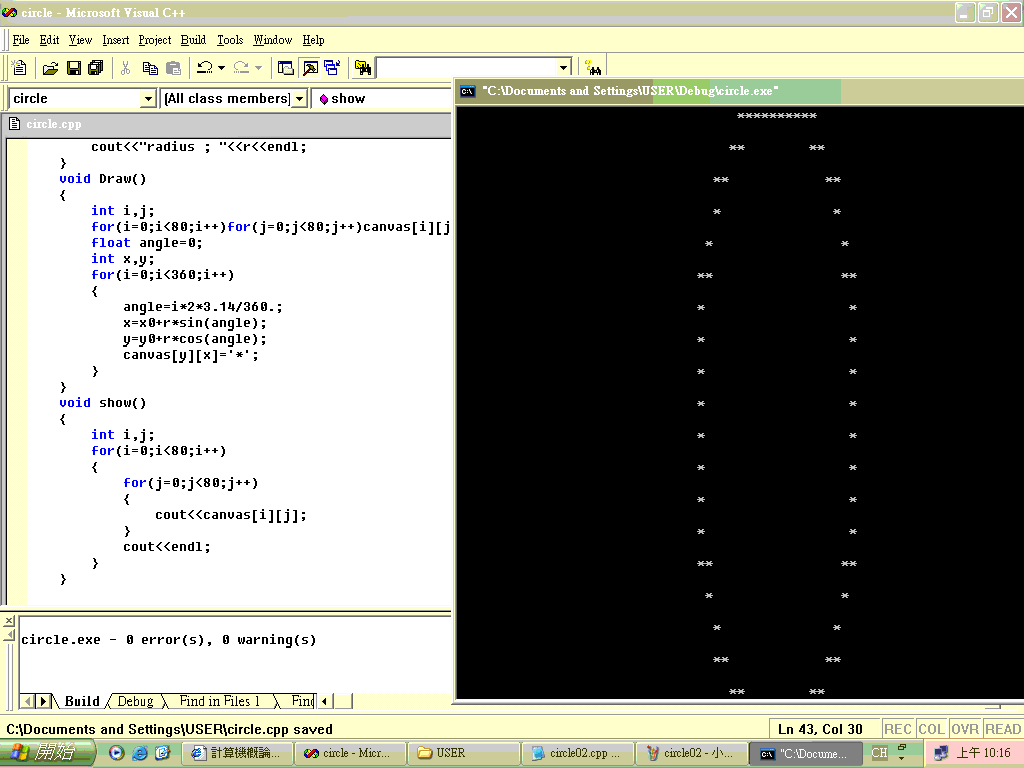Click the Find in Files icon

coord(363,68)
